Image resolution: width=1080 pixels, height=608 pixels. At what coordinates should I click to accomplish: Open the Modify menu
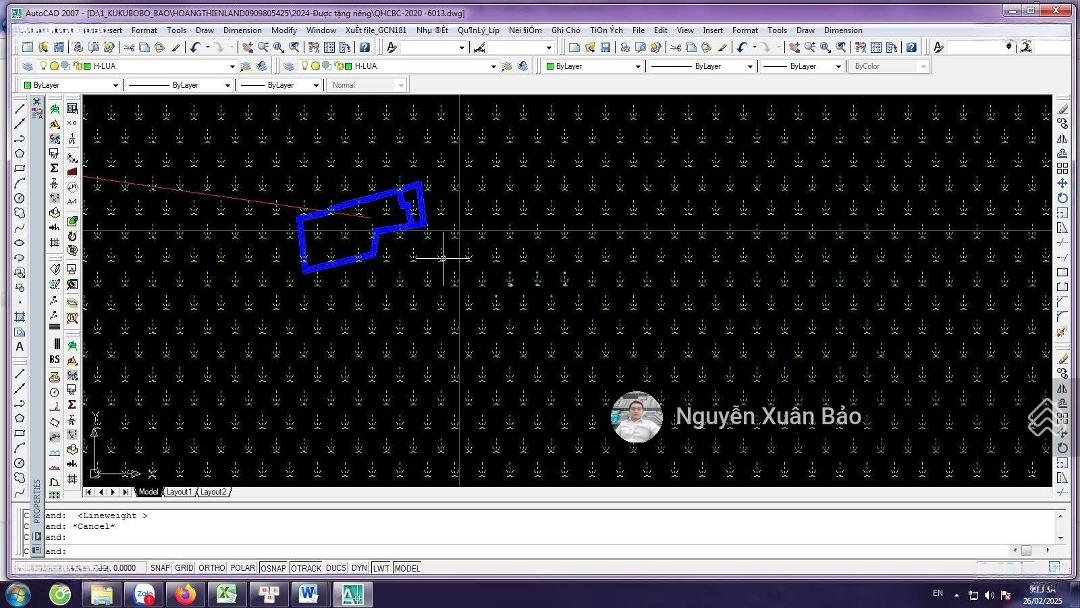point(284,30)
